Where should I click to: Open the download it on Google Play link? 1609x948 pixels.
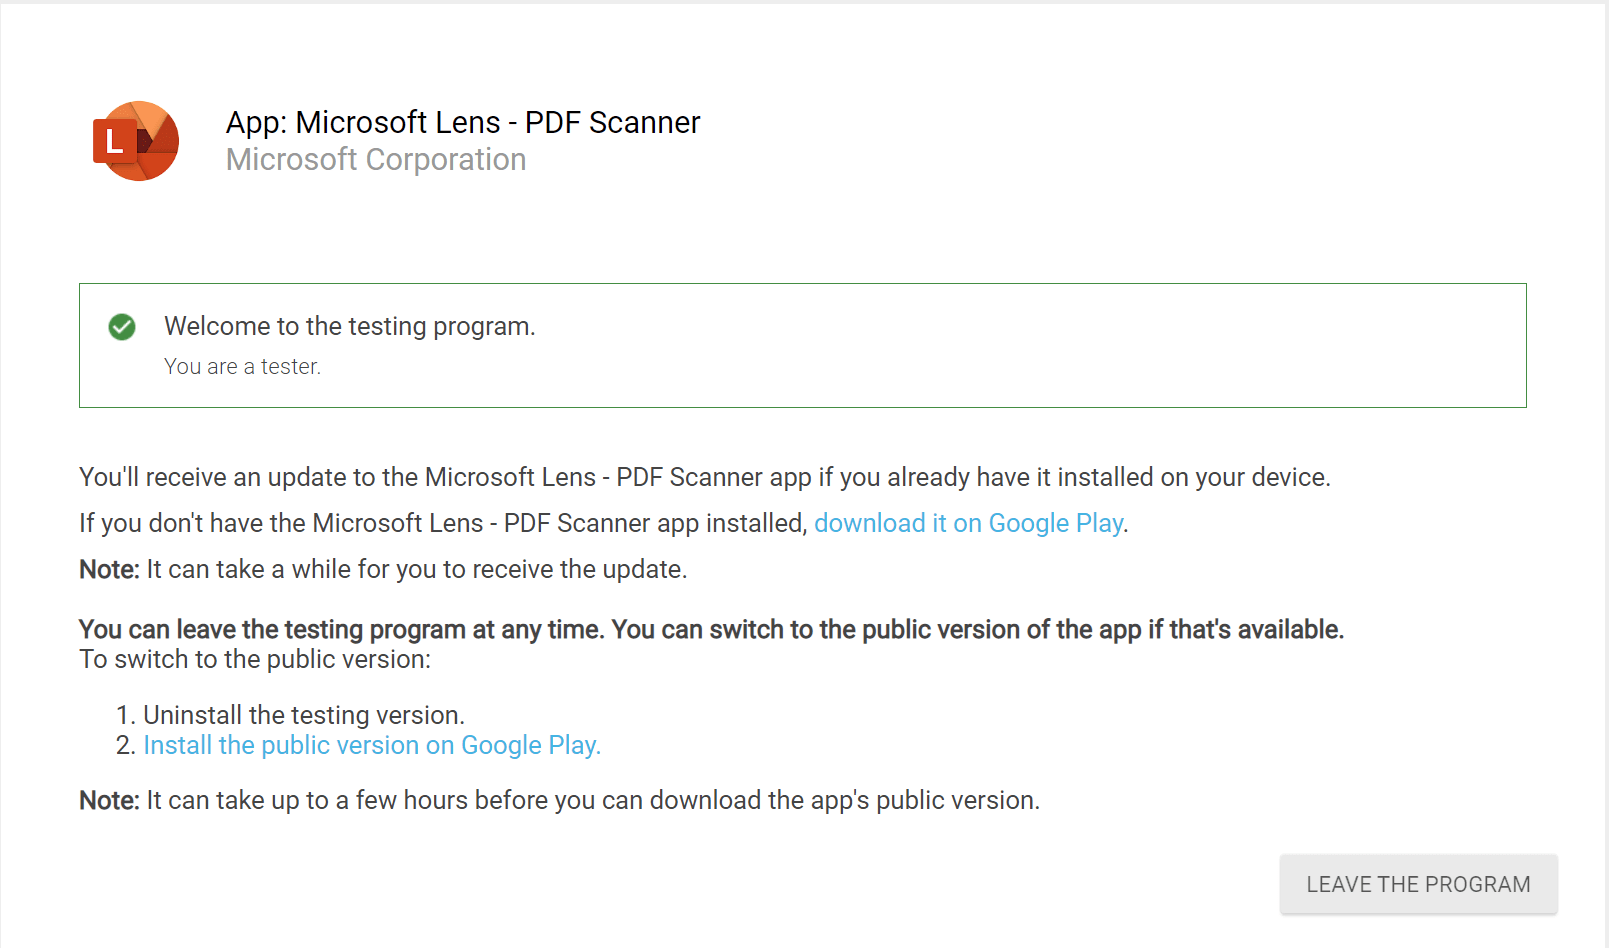click(968, 522)
